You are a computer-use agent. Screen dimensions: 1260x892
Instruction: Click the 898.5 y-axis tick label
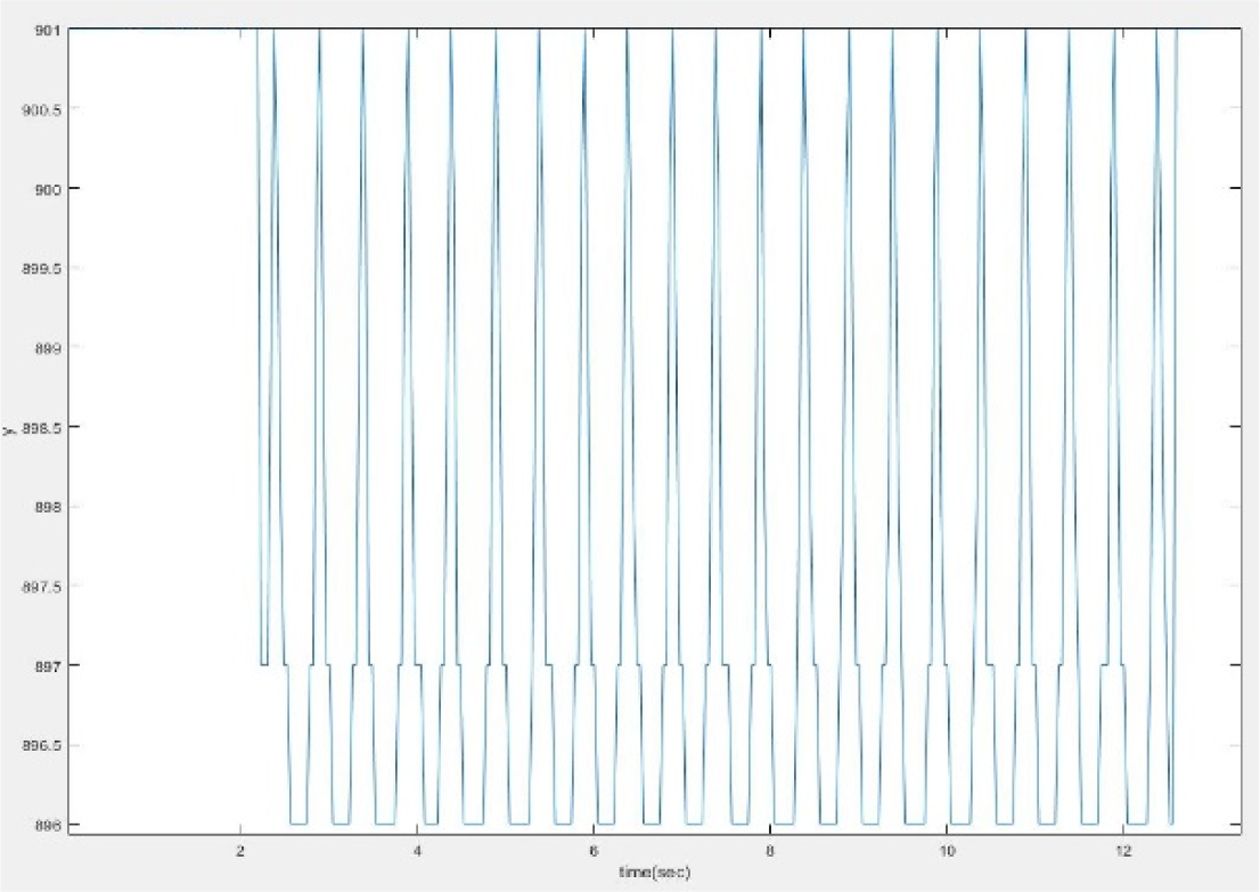click(45, 428)
